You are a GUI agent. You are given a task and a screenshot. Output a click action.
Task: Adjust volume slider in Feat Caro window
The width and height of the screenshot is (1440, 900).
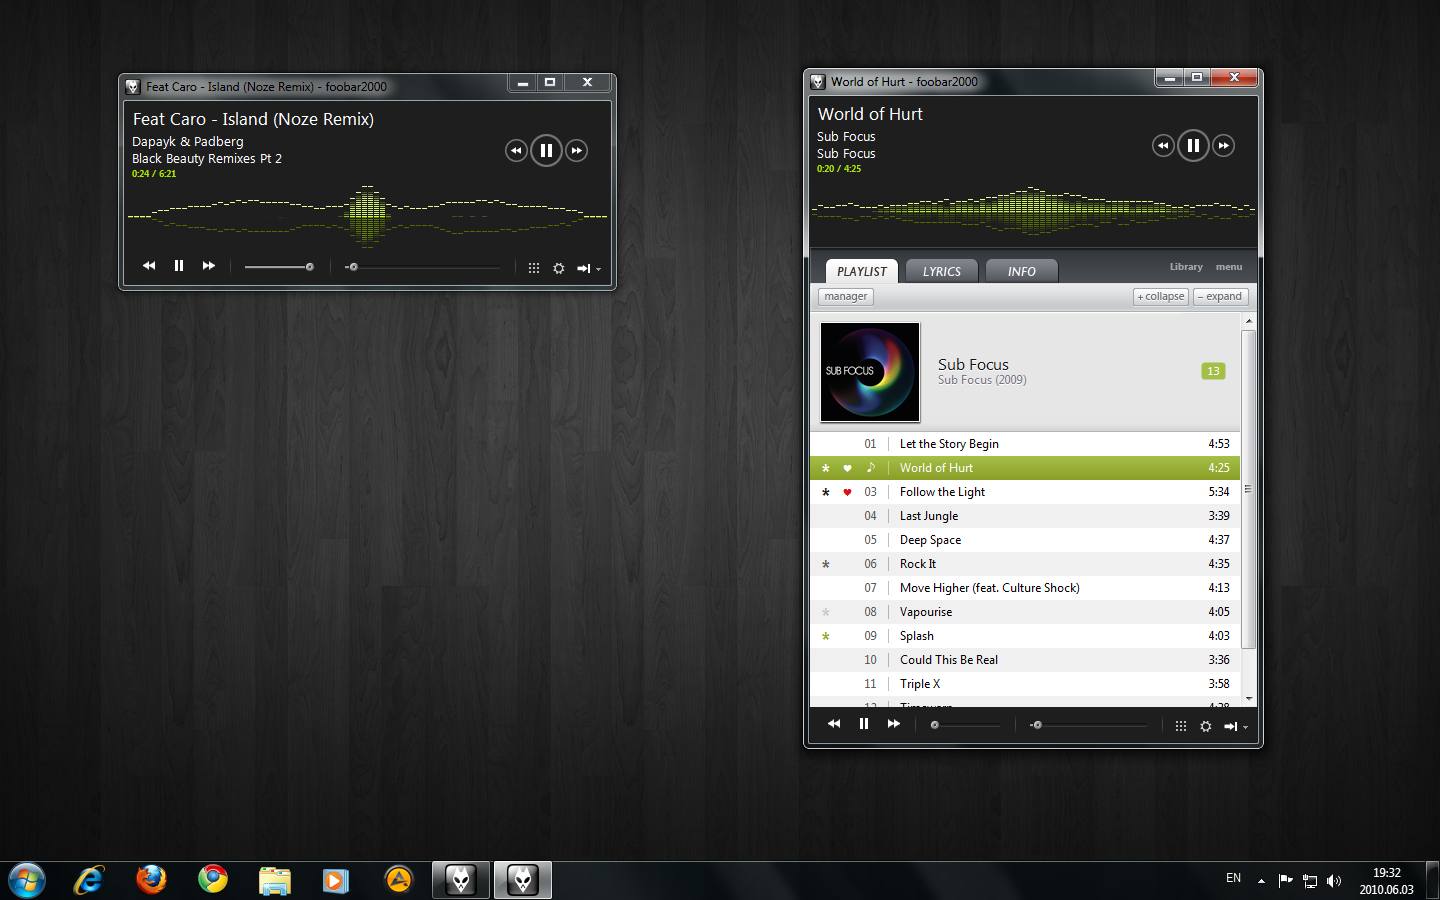coord(279,267)
